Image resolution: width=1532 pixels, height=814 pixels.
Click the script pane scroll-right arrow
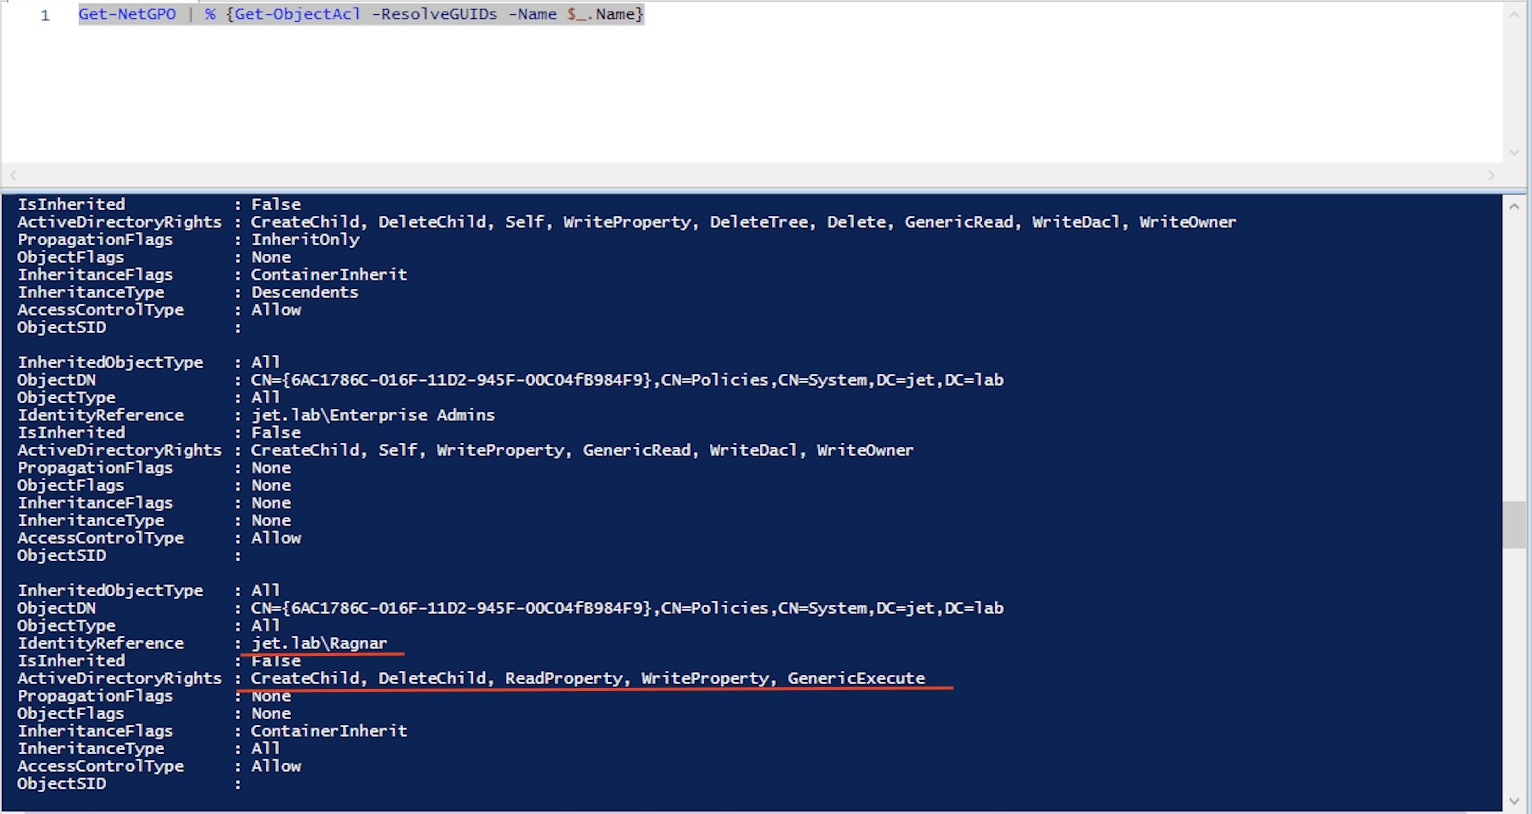tap(1491, 175)
